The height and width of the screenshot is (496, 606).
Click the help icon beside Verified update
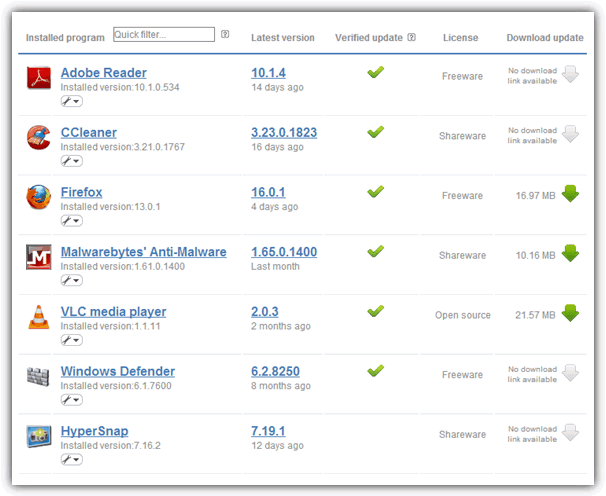(x=412, y=37)
